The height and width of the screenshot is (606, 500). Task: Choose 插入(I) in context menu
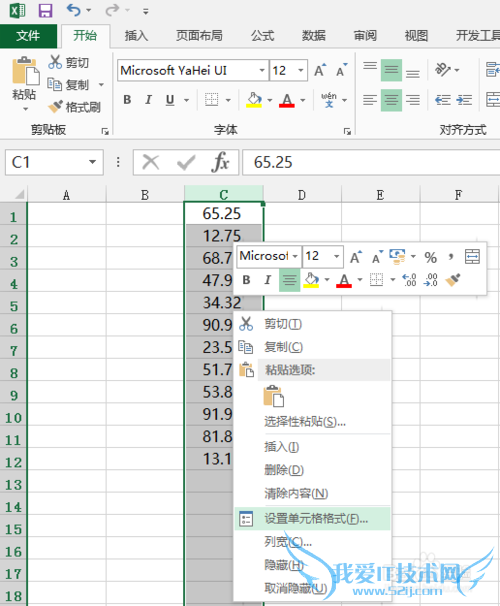pos(312,447)
